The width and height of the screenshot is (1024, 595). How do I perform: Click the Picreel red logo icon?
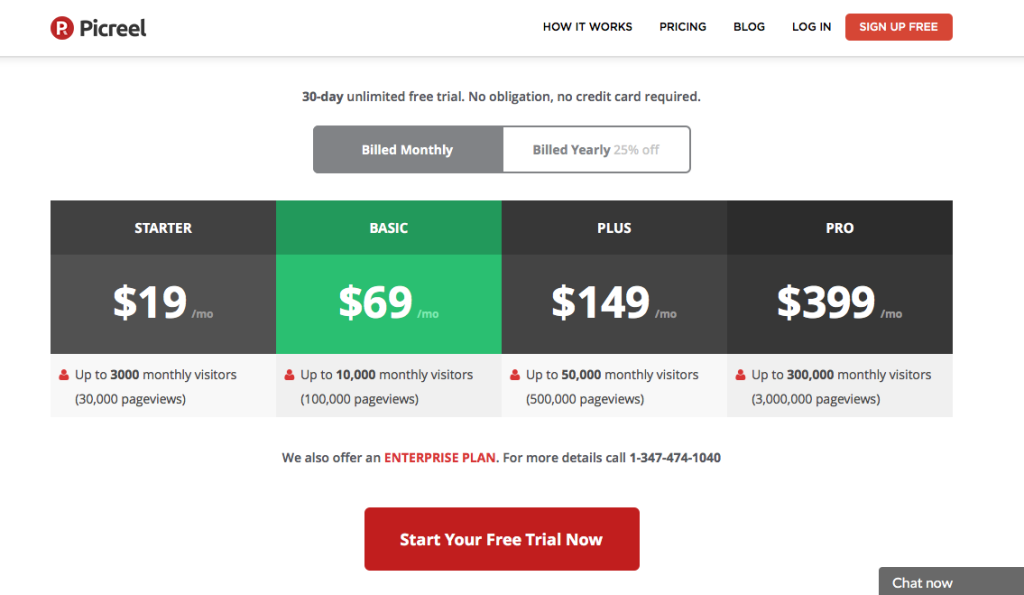pos(62,27)
